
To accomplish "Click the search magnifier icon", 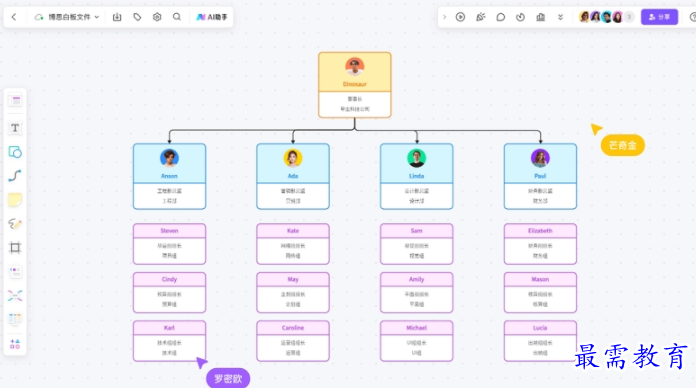I will click(x=177, y=17).
